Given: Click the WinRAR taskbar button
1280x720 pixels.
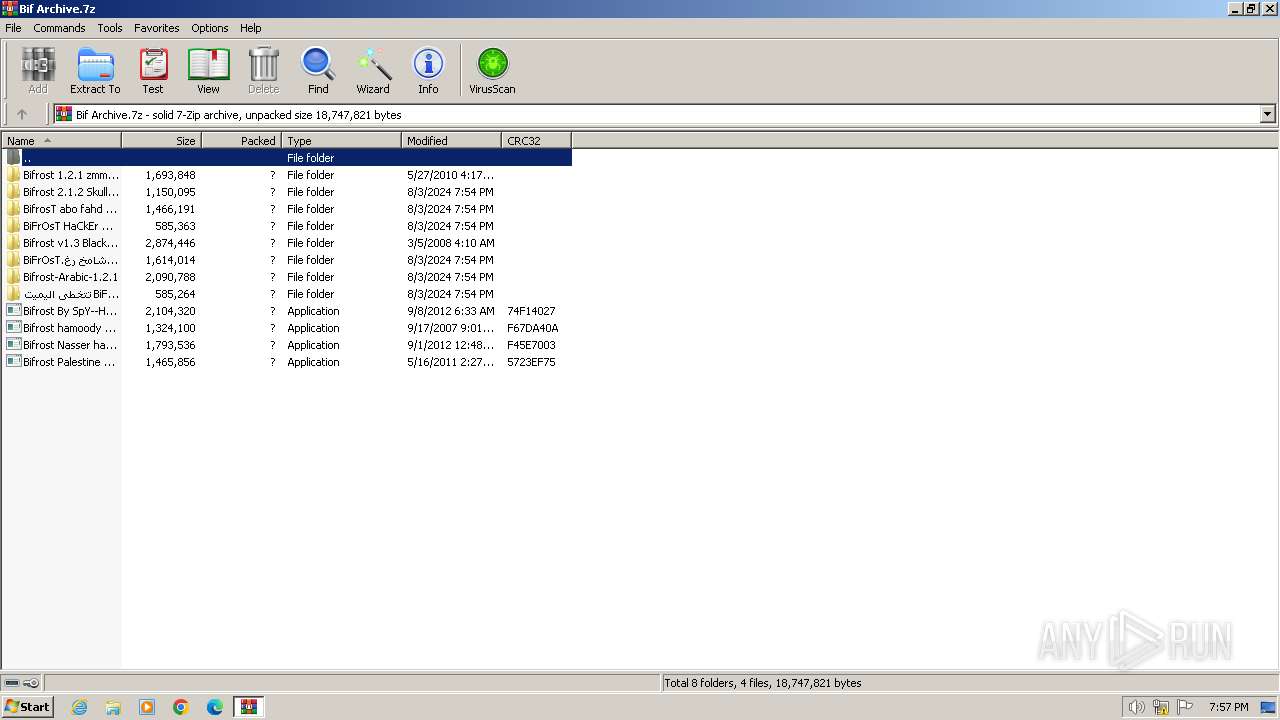Looking at the screenshot, I should pyautogui.click(x=249, y=707).
